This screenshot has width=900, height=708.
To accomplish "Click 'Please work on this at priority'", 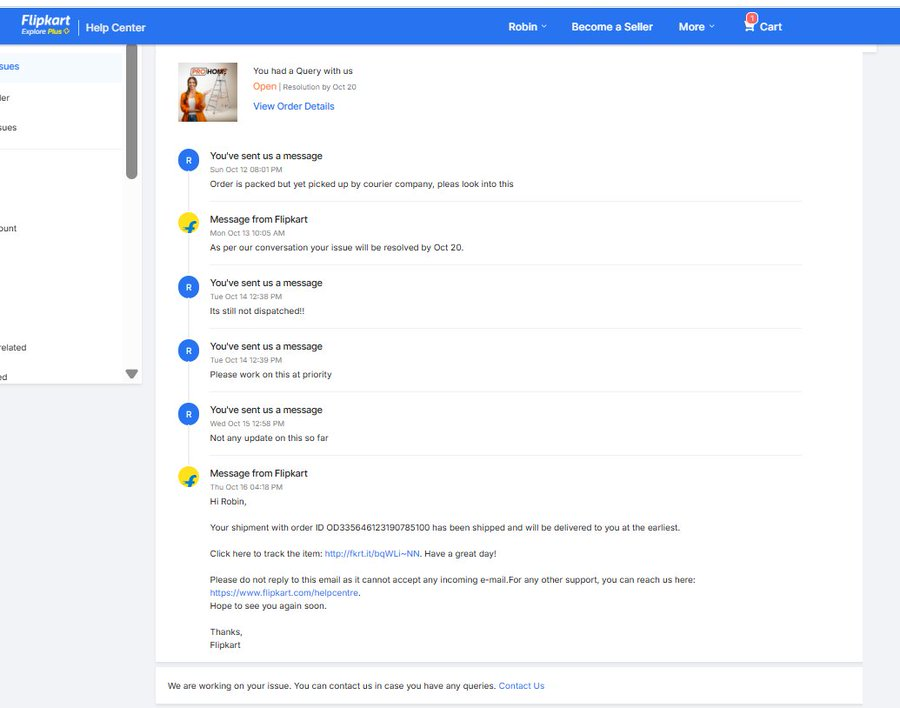I will point(270,374).
